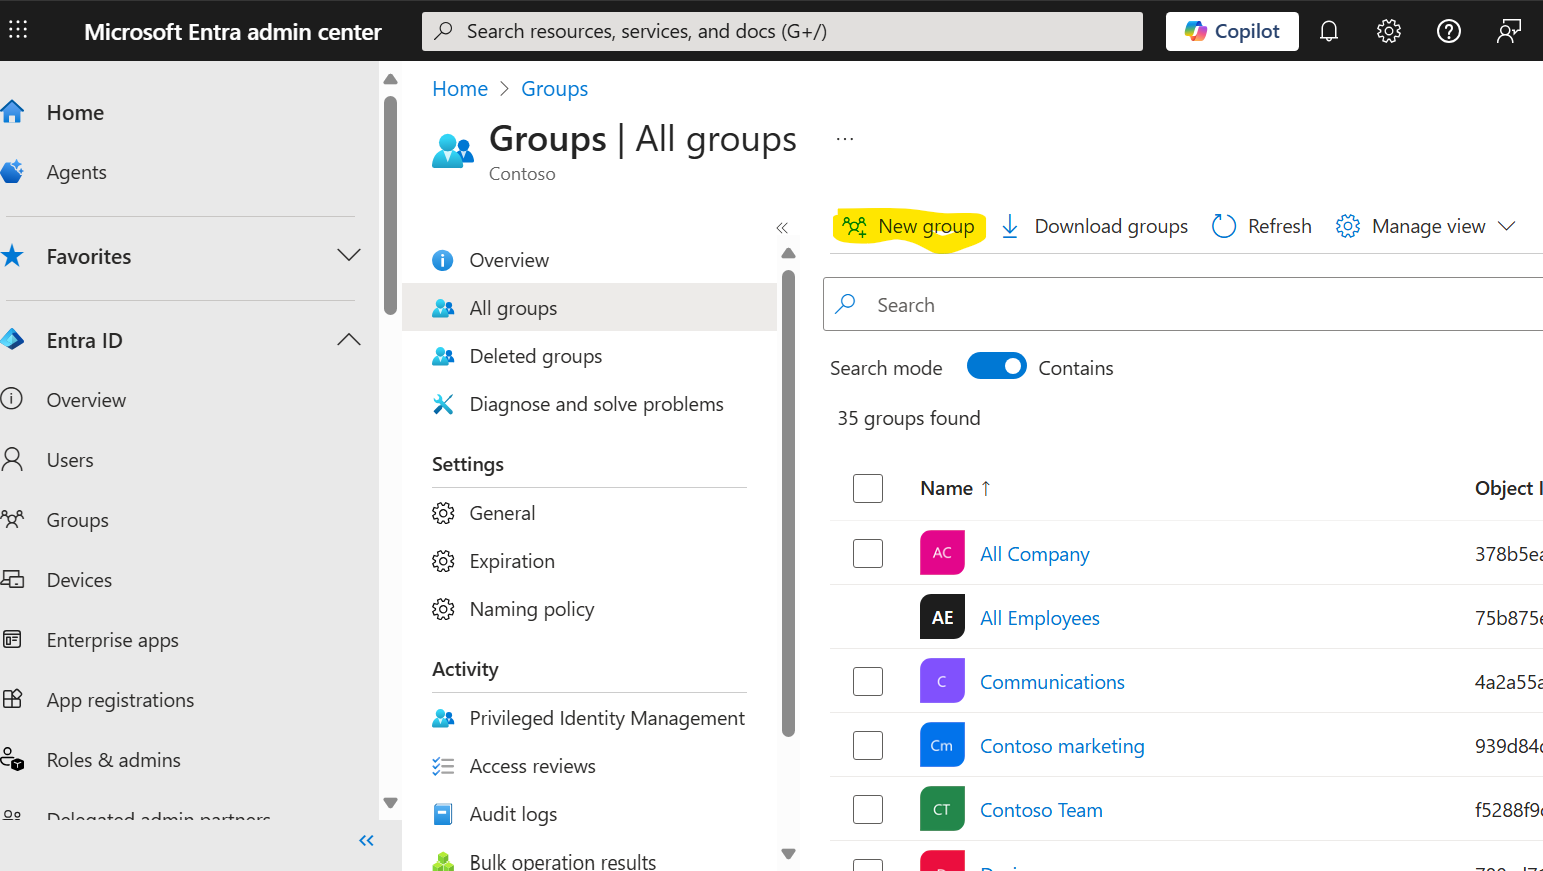Open the app launcher waffle icon

click(x=18, y=30)
